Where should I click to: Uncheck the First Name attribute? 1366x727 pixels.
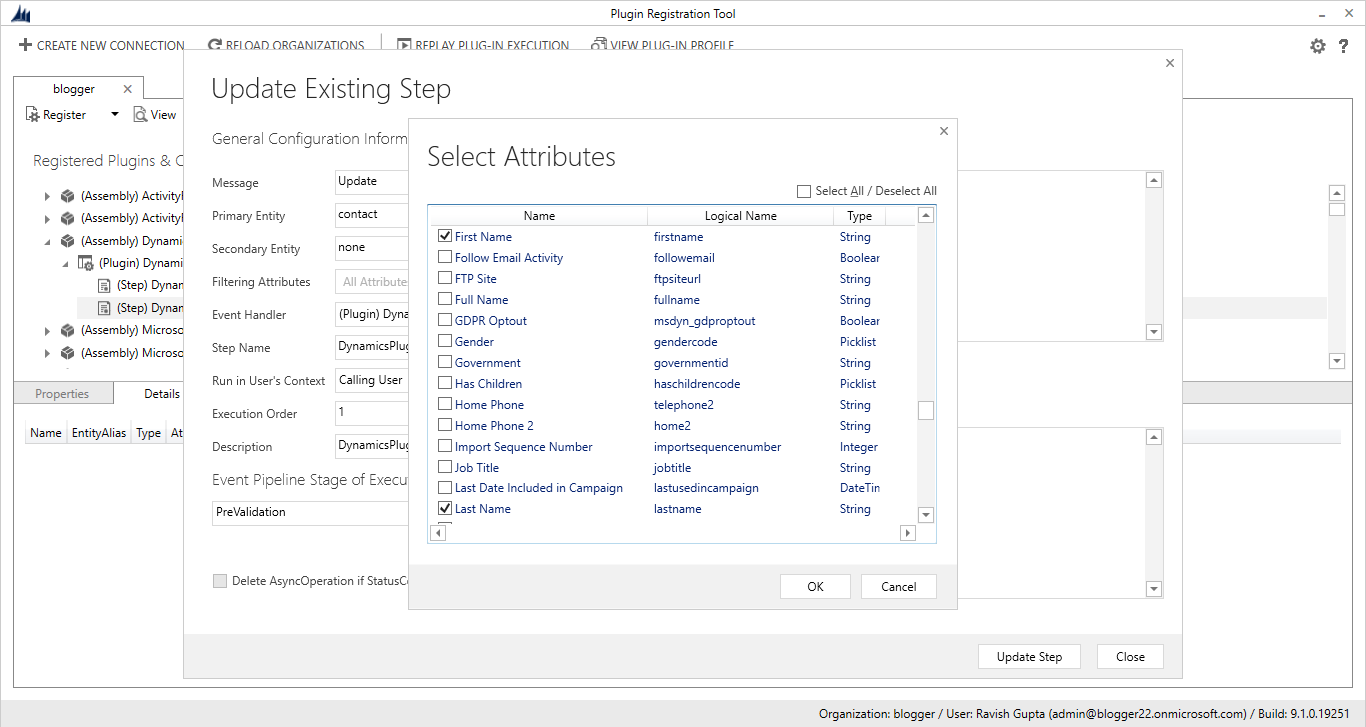pyautogui.click(x=444, y=236)
